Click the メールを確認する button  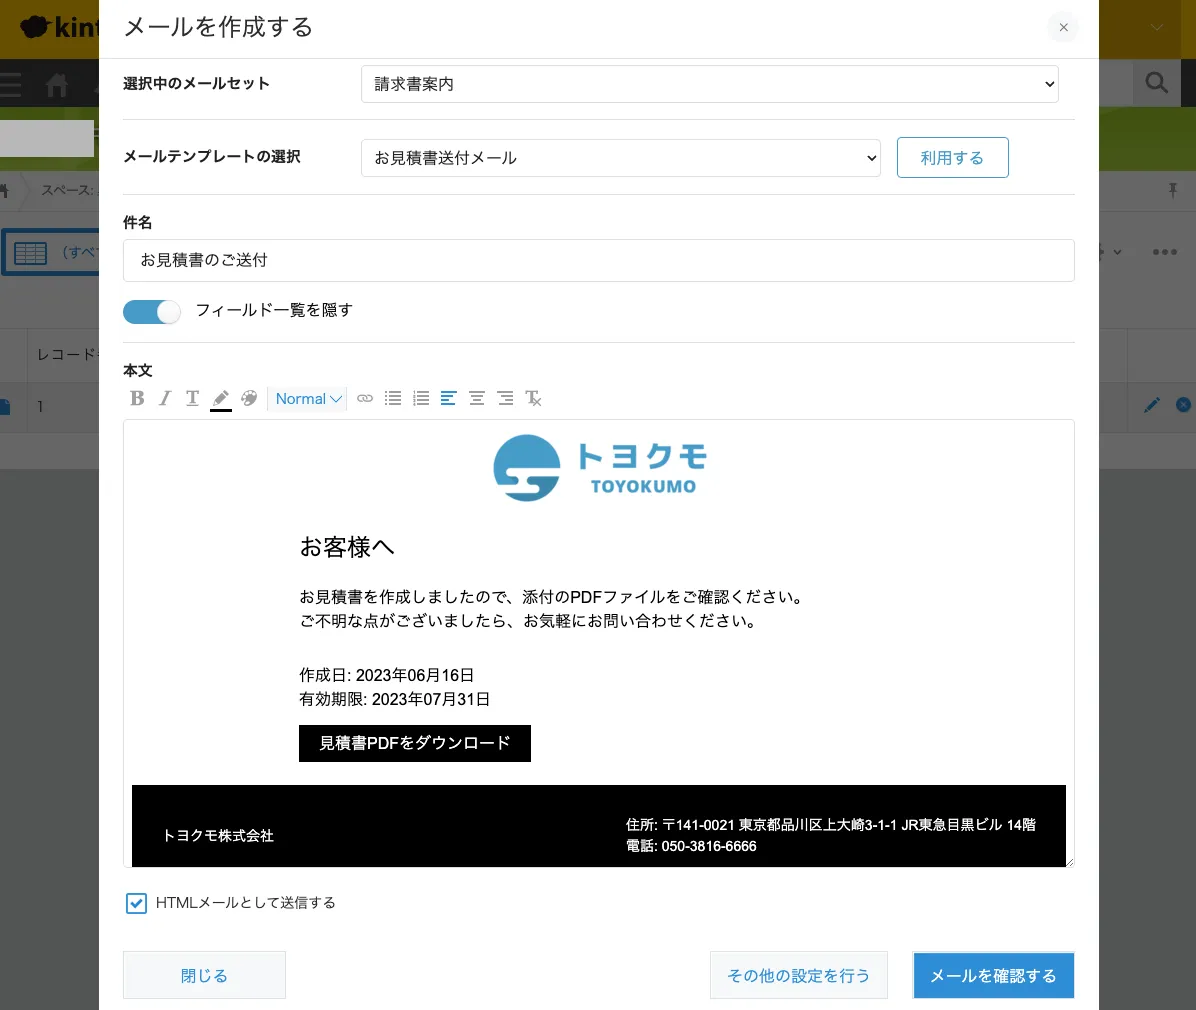click(993, 975)
